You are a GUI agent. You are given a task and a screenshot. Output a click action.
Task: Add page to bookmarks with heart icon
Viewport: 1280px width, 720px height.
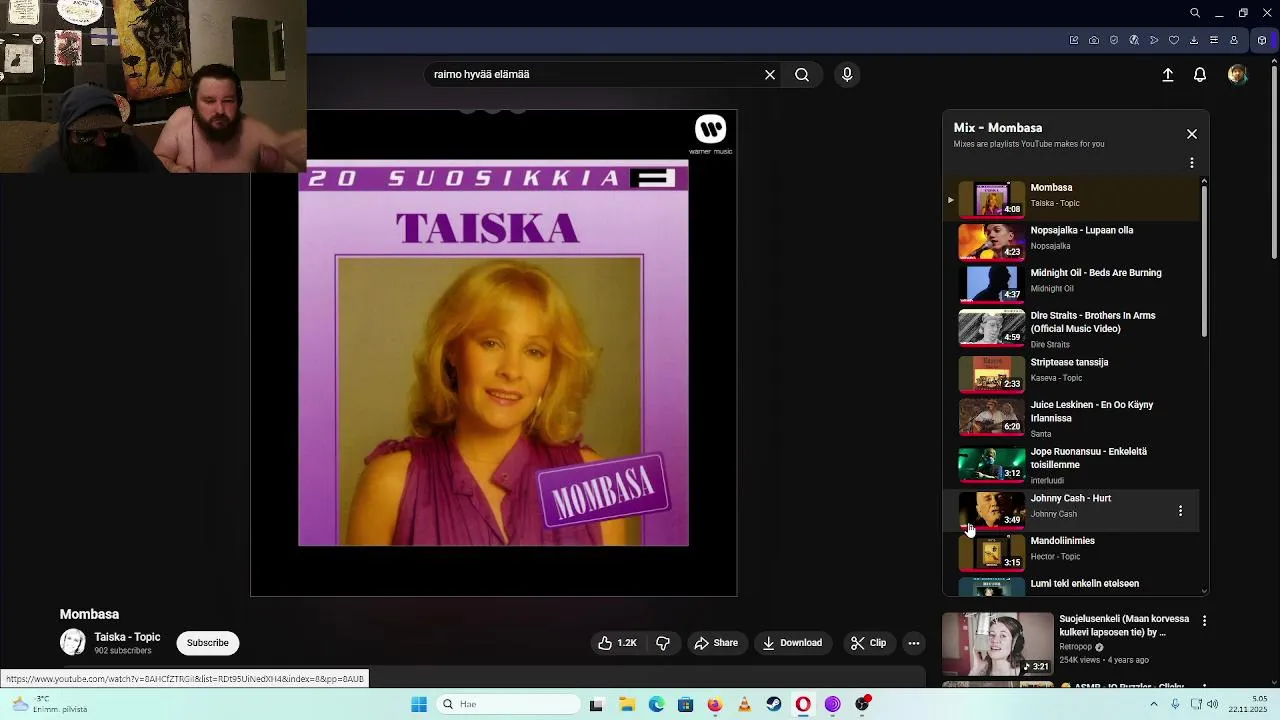[1174, 41]
